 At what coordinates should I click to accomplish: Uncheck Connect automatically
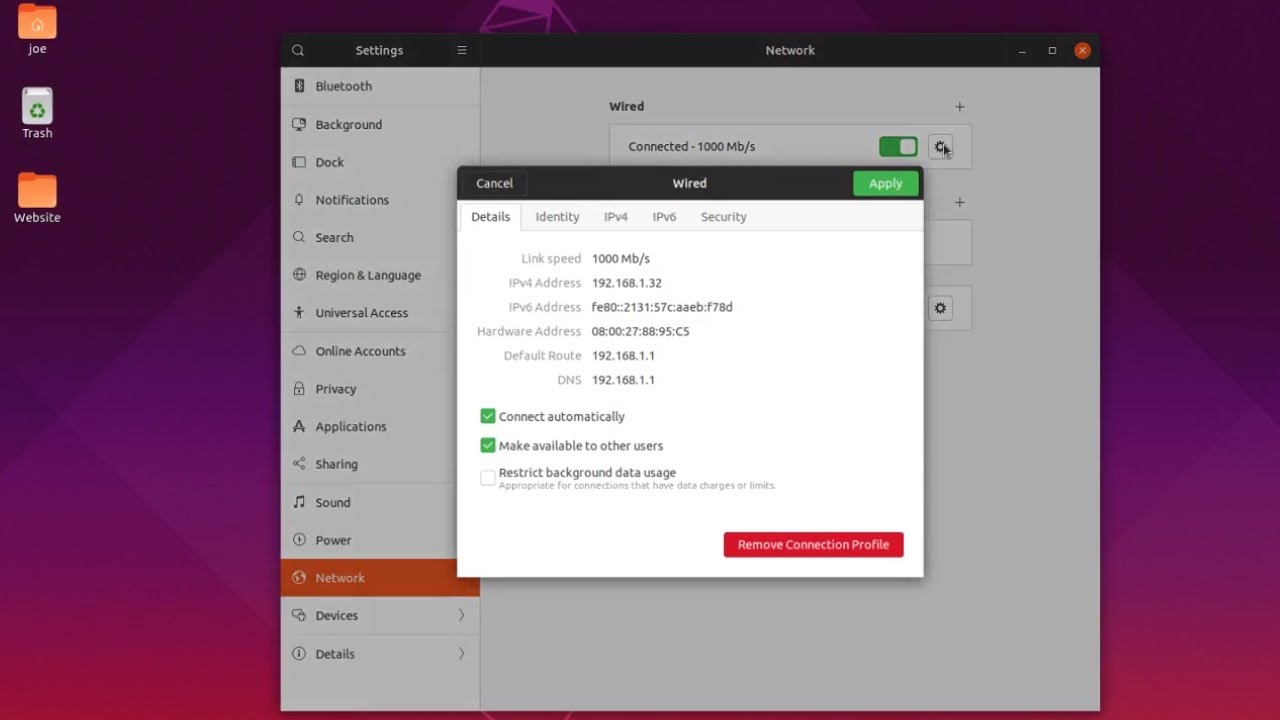[x=488, y=416]
